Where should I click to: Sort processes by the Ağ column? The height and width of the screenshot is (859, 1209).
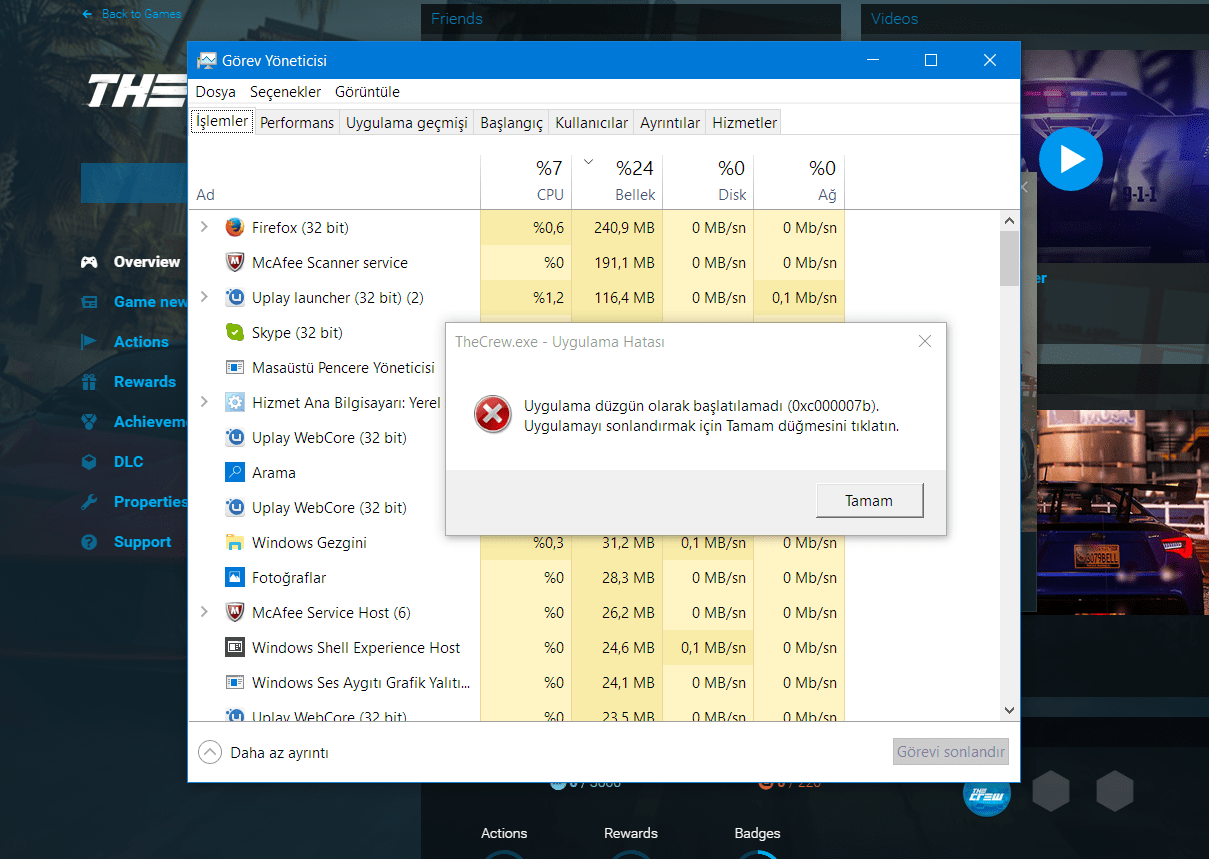coord(798,181)
